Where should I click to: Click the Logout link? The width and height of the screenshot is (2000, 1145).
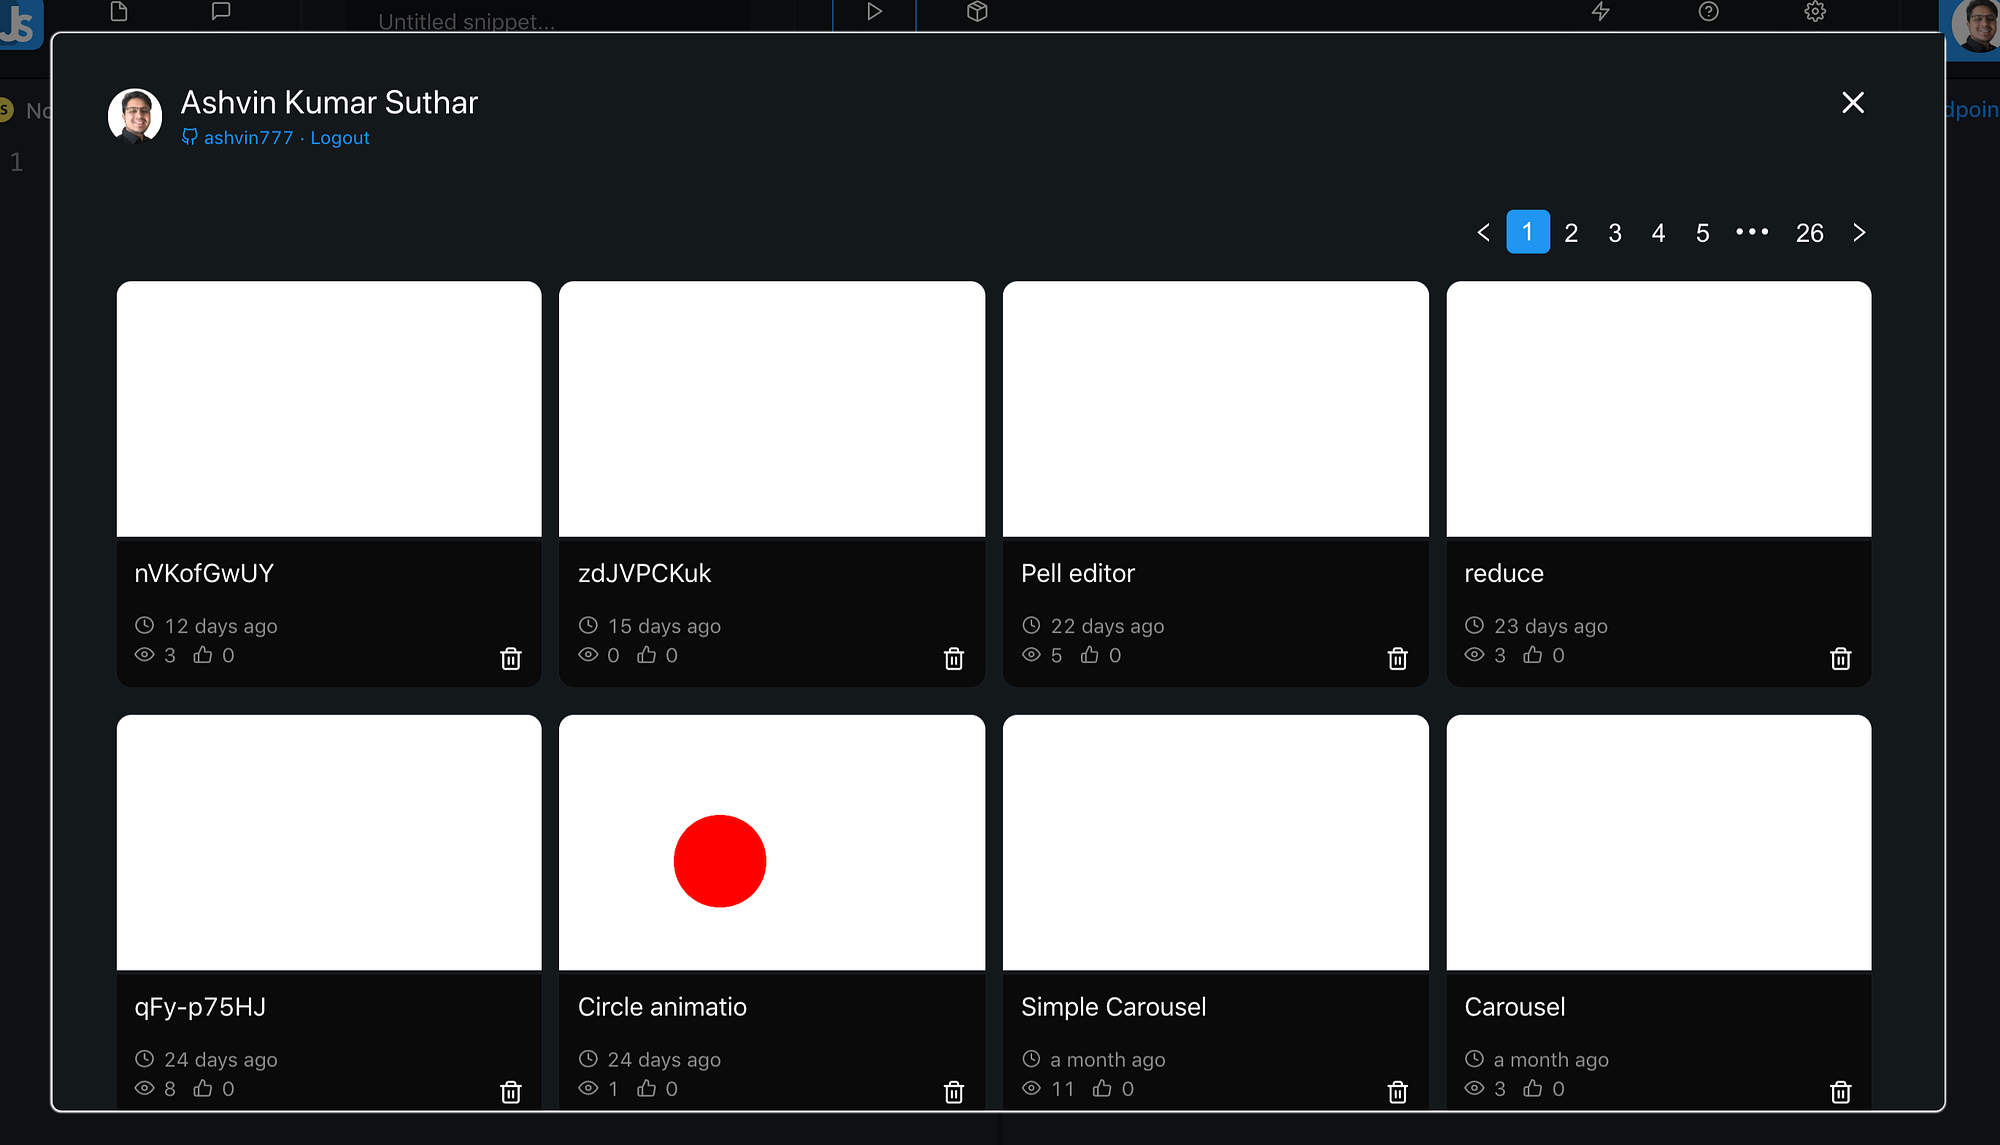pos(340,137)
